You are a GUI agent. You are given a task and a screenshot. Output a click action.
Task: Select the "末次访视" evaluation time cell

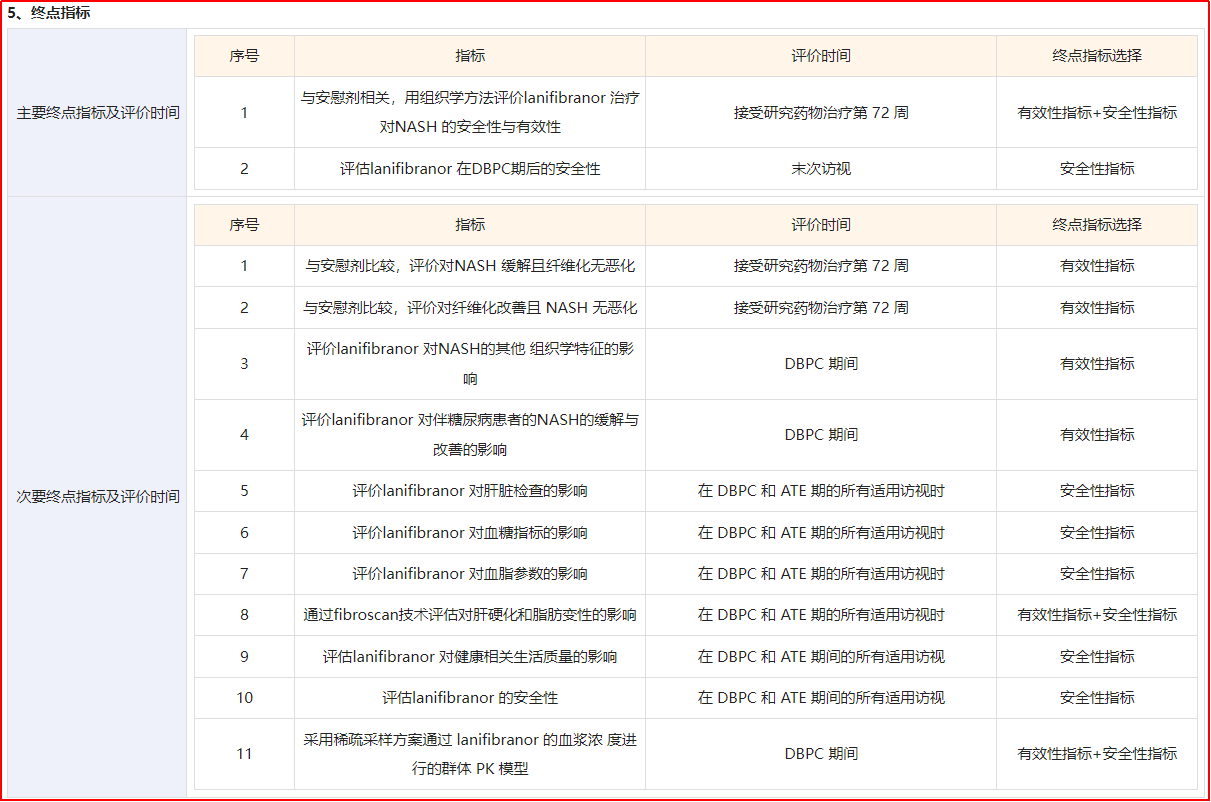(820, 169)
